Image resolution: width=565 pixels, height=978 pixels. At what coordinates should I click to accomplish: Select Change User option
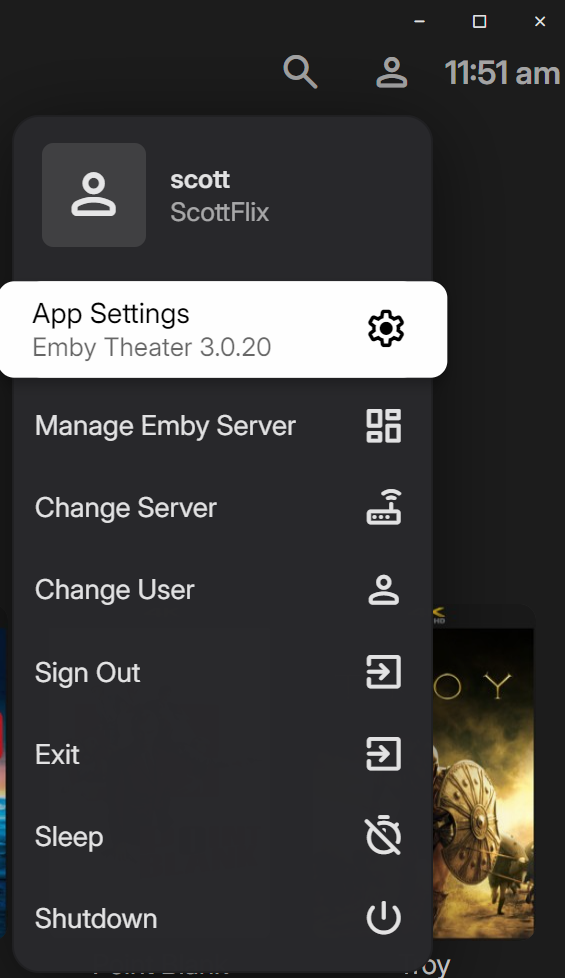(222, 590)
